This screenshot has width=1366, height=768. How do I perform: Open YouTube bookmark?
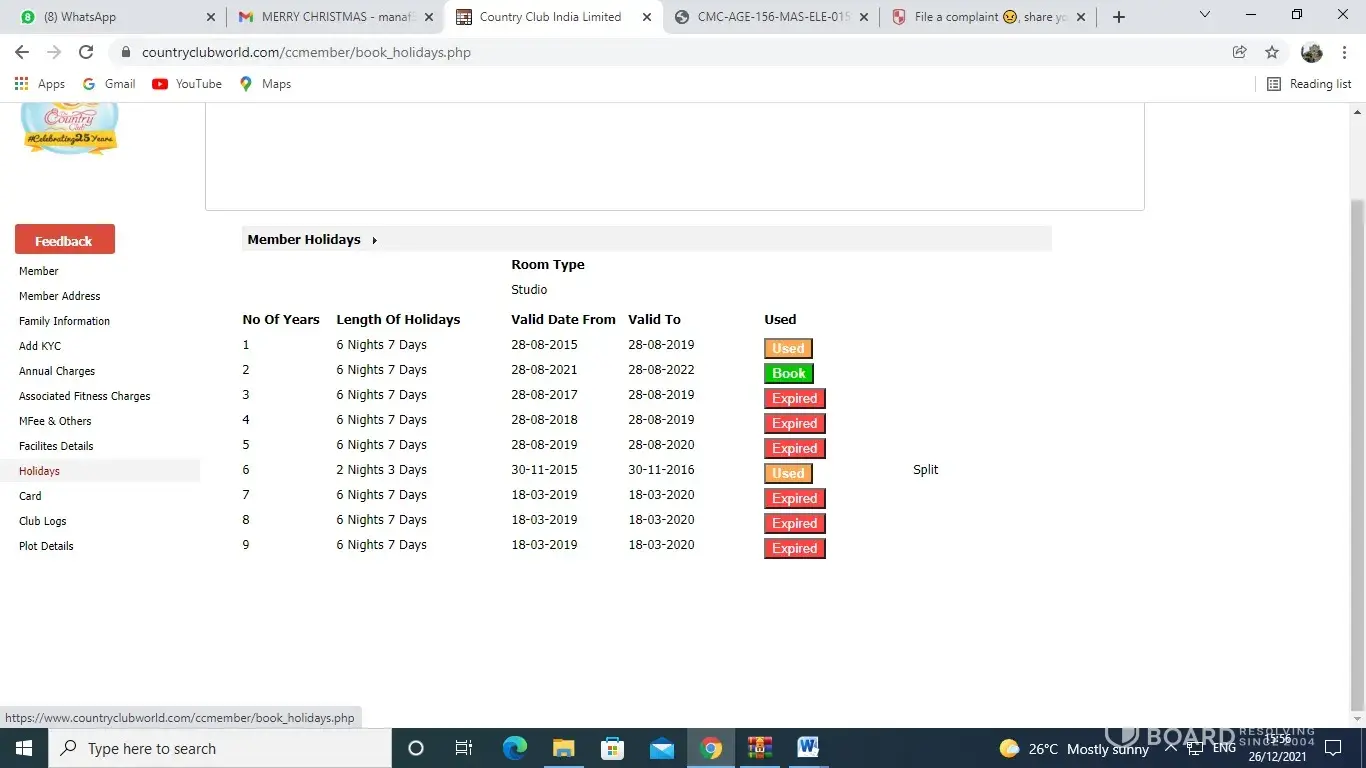click(187, 84)
